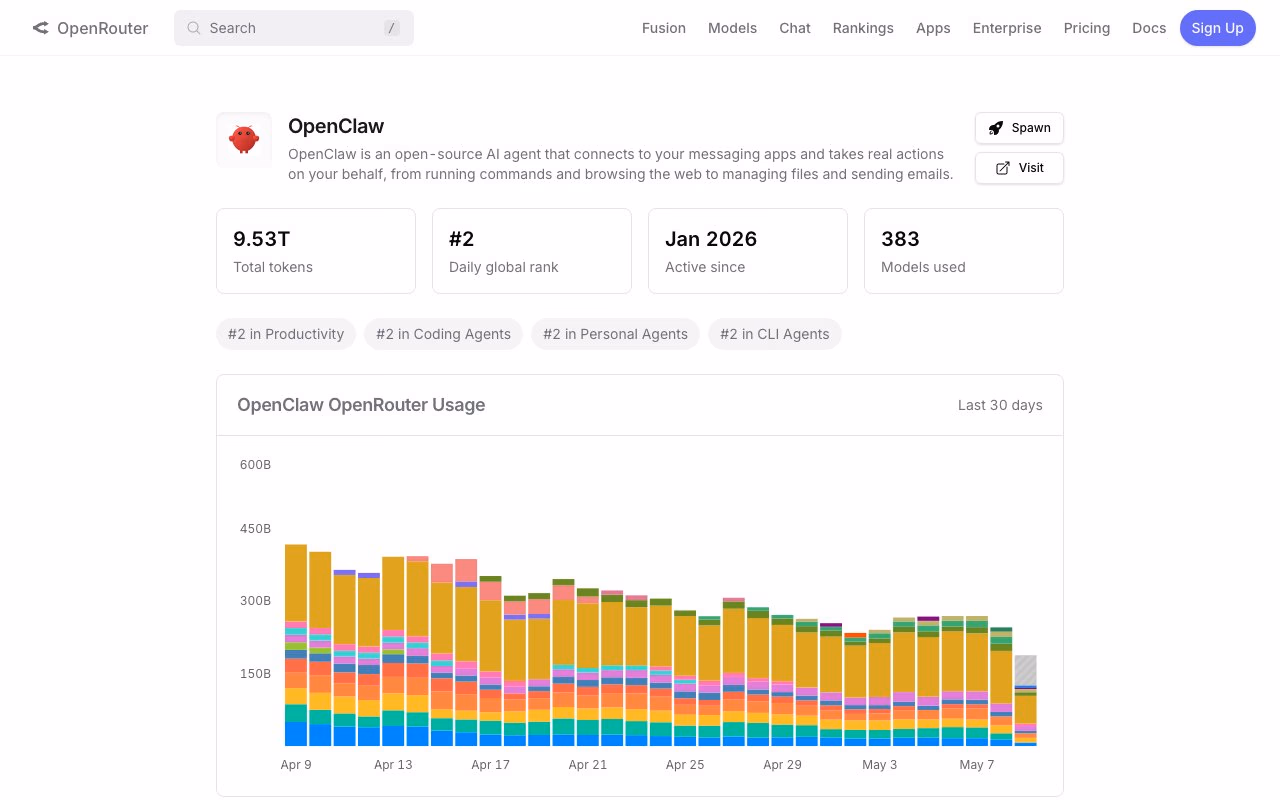Click the Jan 2026 Active since card
This screenshot has width=1280, height=800.
(748, 251)
